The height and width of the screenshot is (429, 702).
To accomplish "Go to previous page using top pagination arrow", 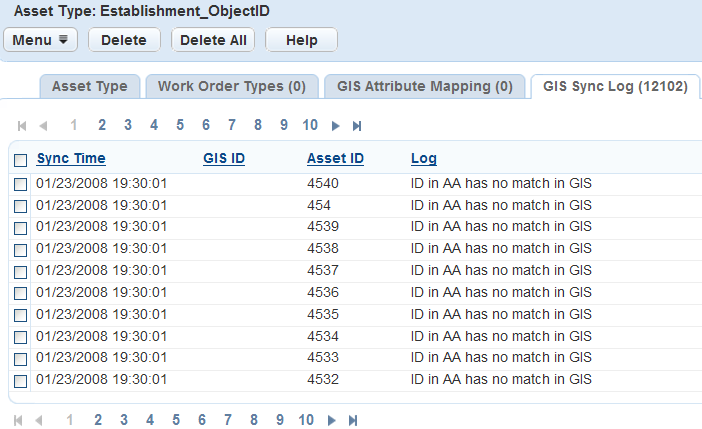I will pyautogui.click(x=43, y=126).
